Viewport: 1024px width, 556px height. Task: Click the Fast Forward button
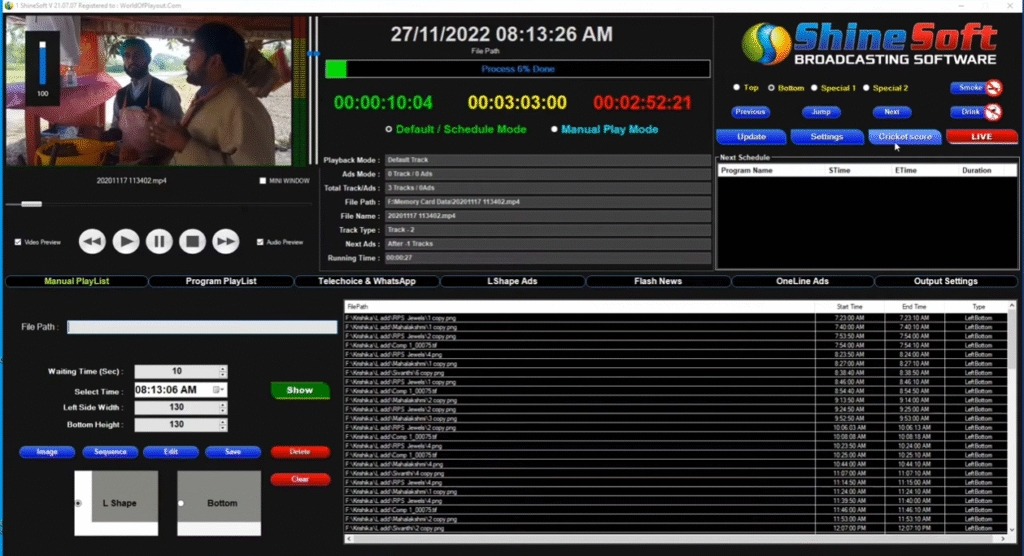[226, 241]
